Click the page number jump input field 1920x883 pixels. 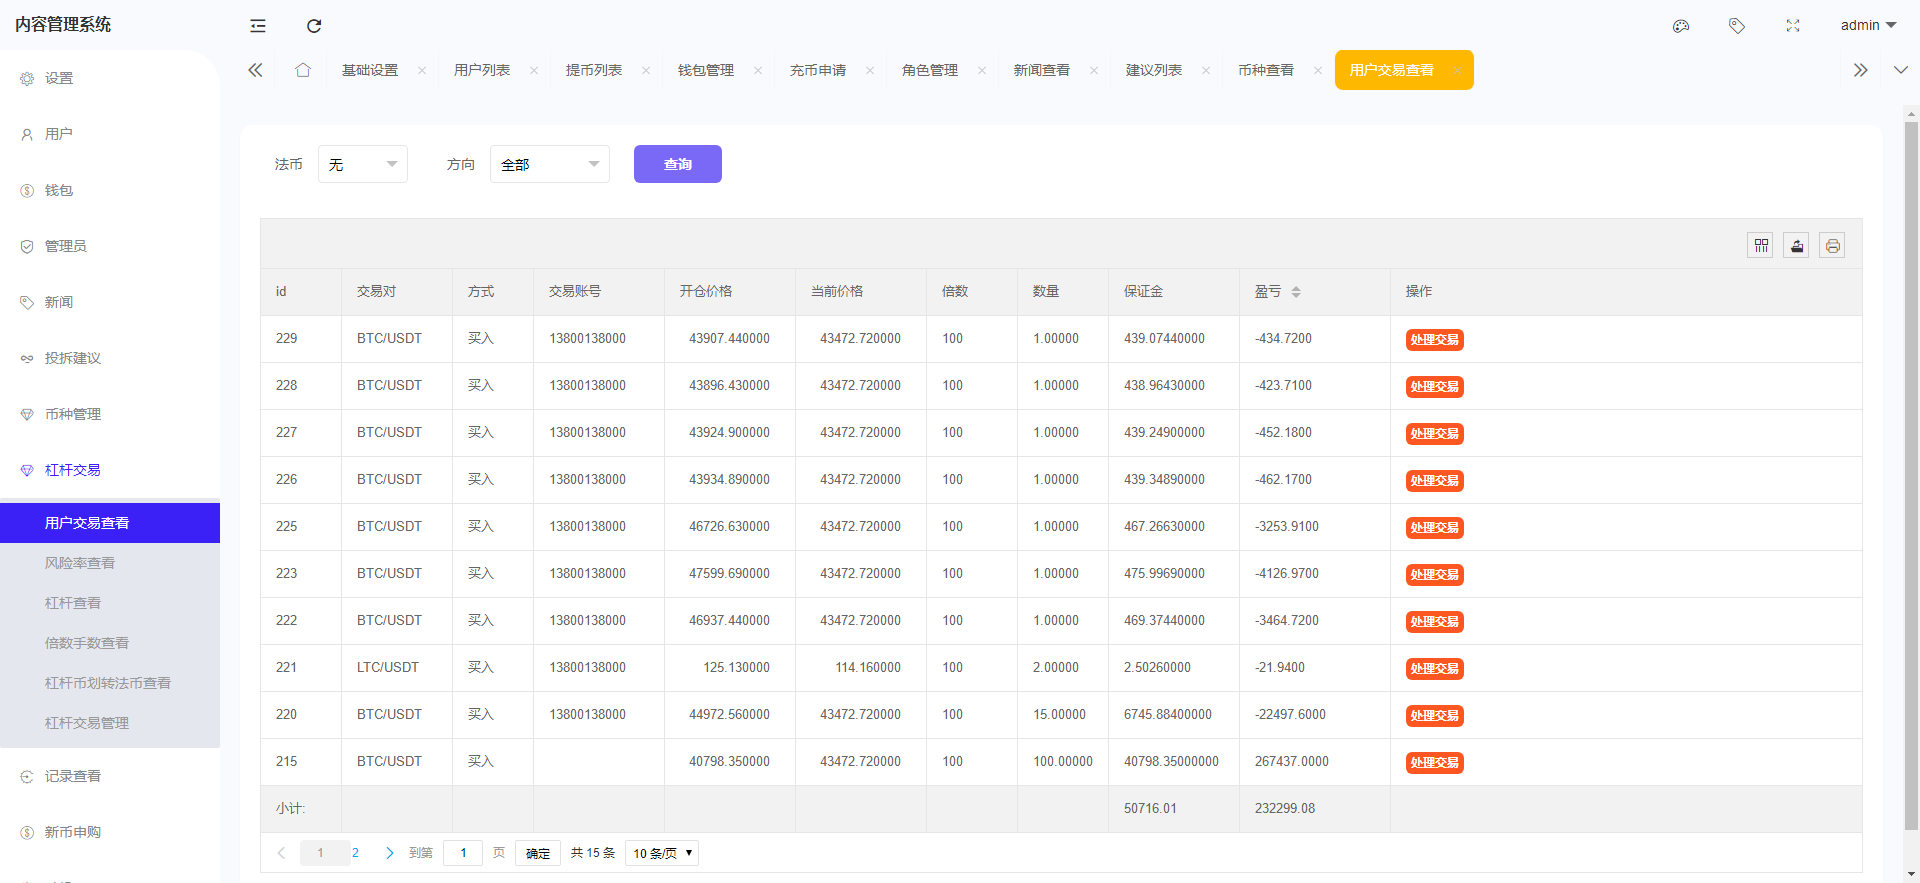(463, 853)
